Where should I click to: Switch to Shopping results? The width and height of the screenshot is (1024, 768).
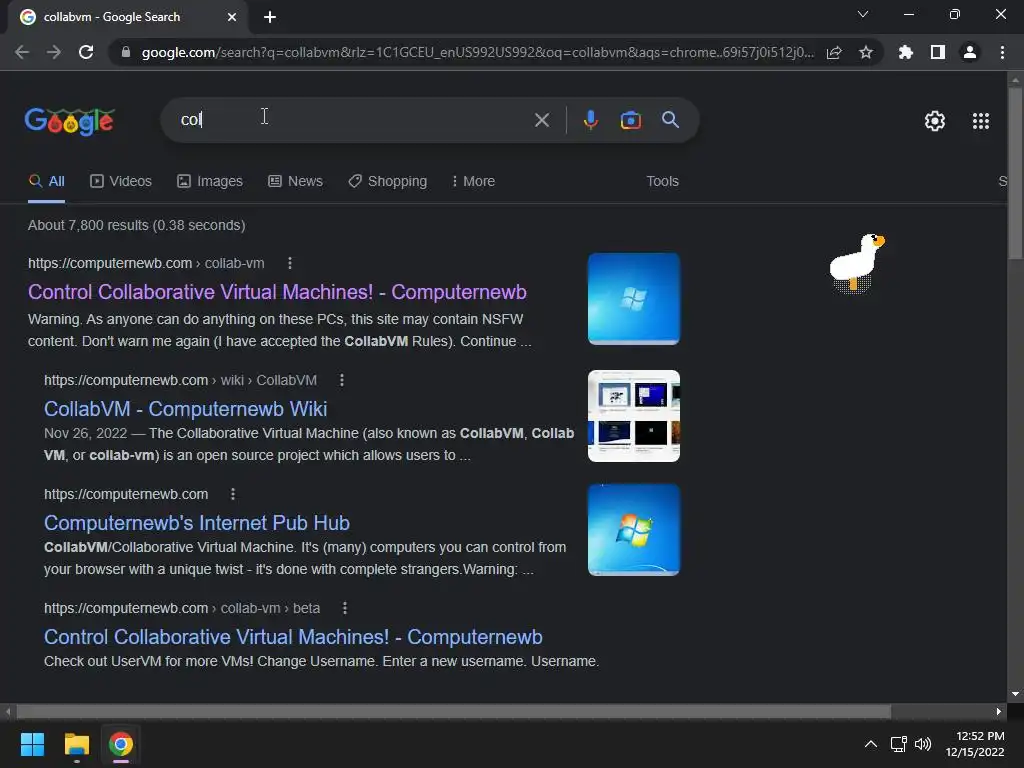[x=387, y=182]
